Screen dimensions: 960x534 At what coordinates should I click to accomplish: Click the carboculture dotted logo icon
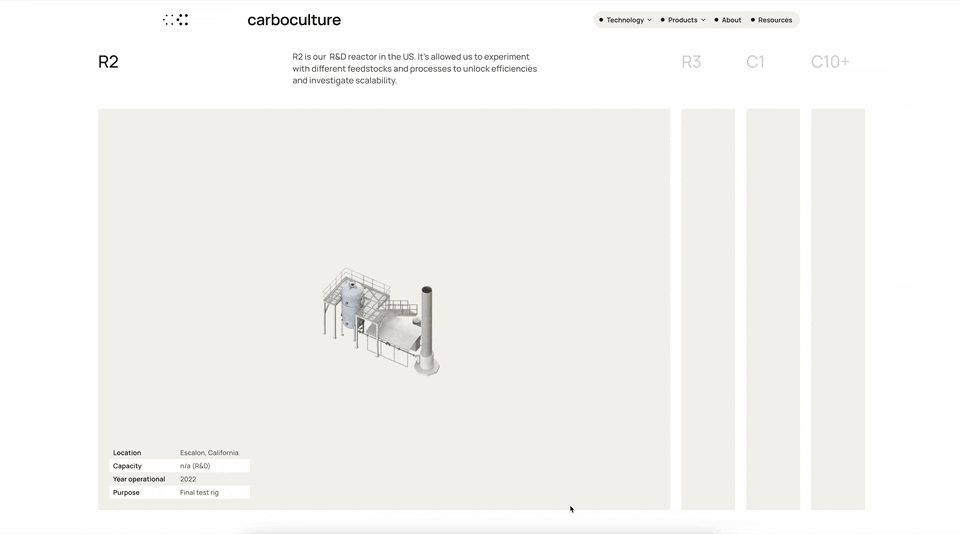tap(176, 20)
